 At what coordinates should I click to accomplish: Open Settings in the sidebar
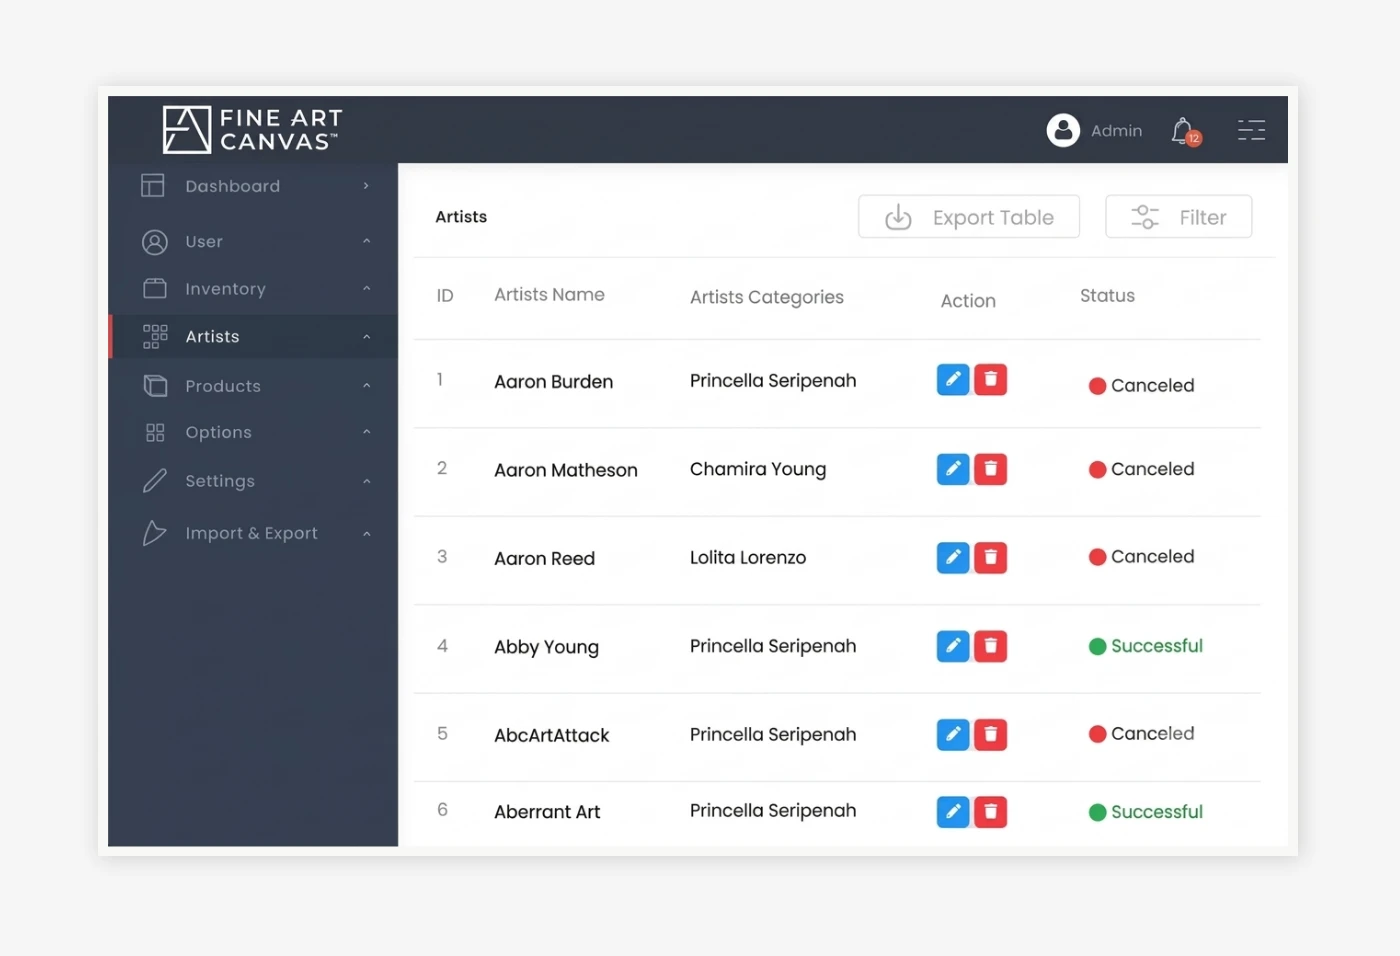click(220, 481)
